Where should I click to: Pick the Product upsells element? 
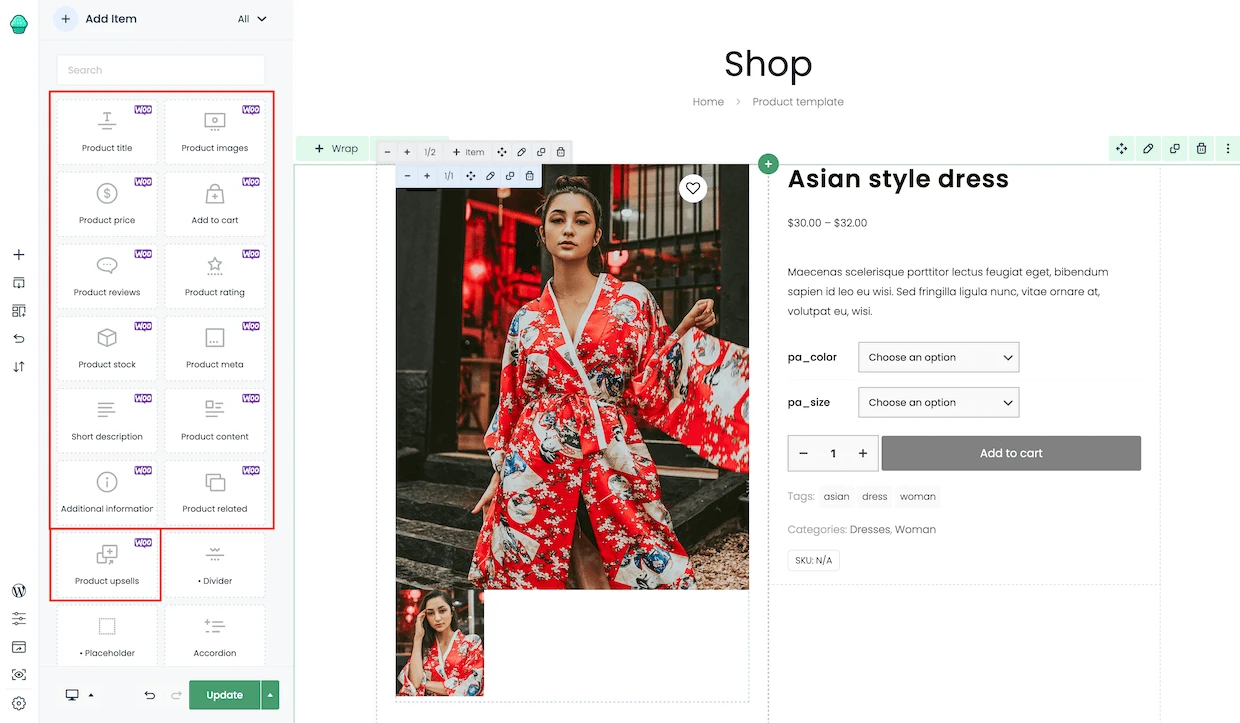pos(107,564)
